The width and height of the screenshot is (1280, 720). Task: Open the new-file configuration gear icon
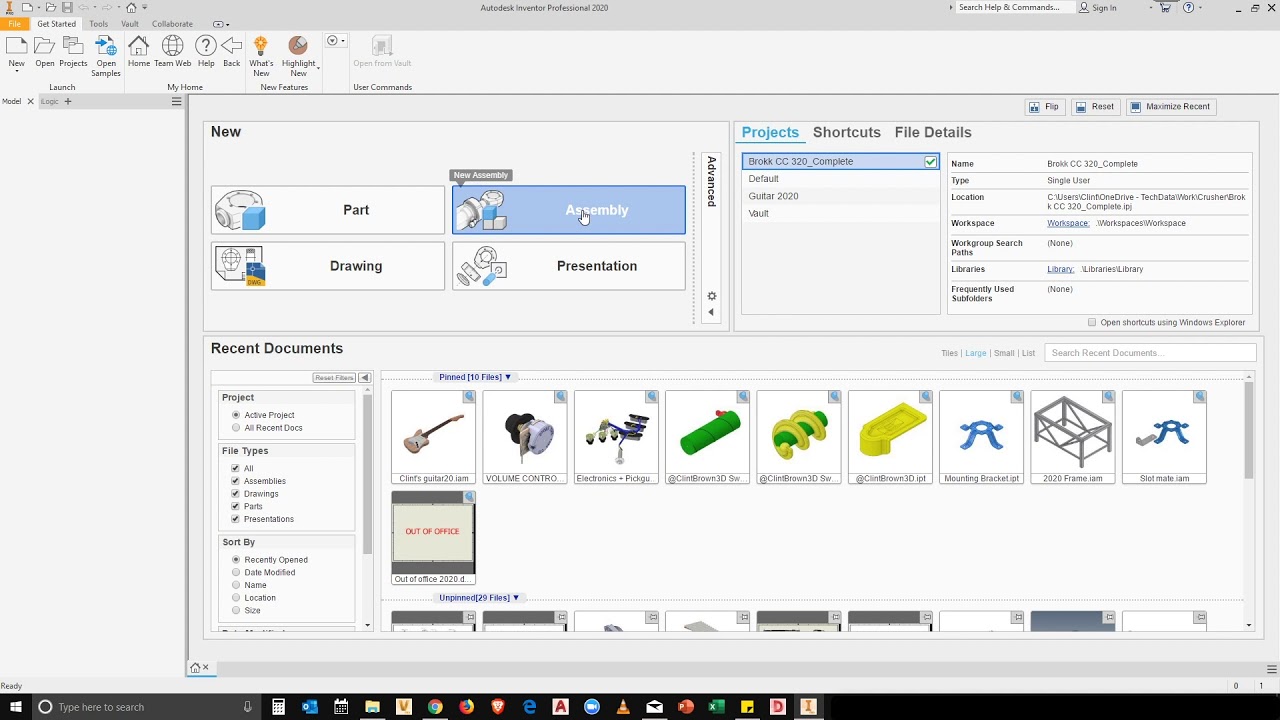point(712,296)
